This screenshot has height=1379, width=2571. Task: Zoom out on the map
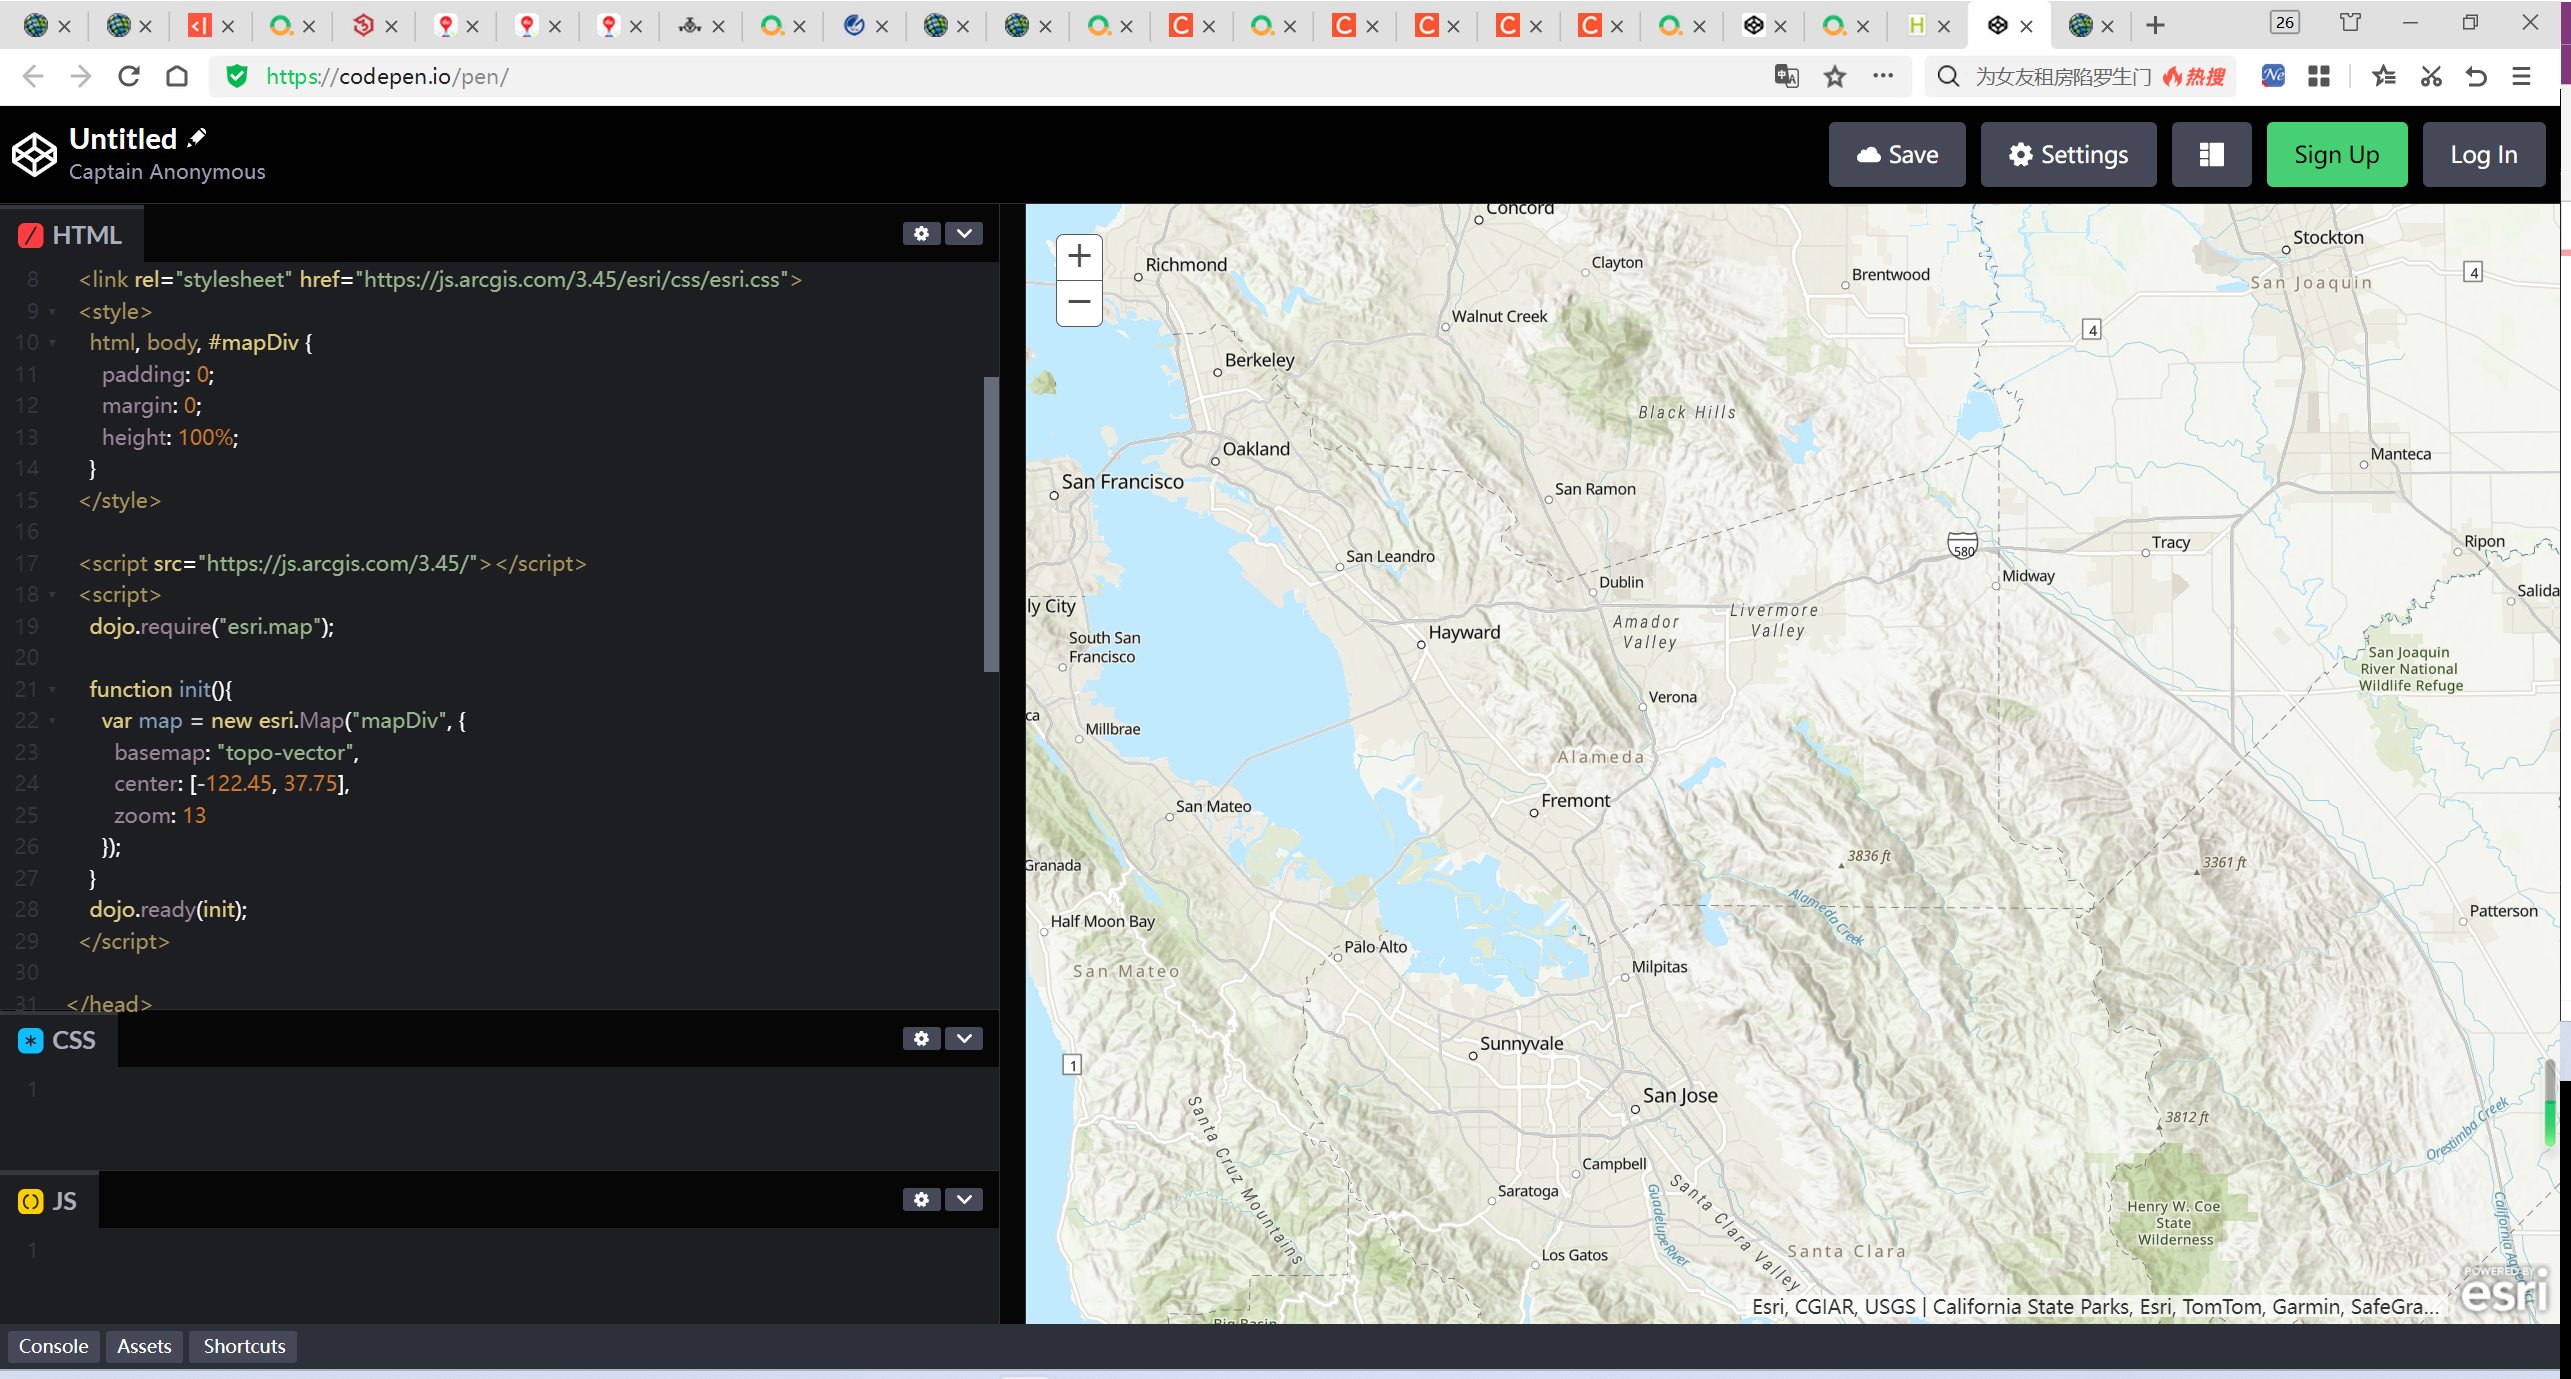[x=1078, y=301]
